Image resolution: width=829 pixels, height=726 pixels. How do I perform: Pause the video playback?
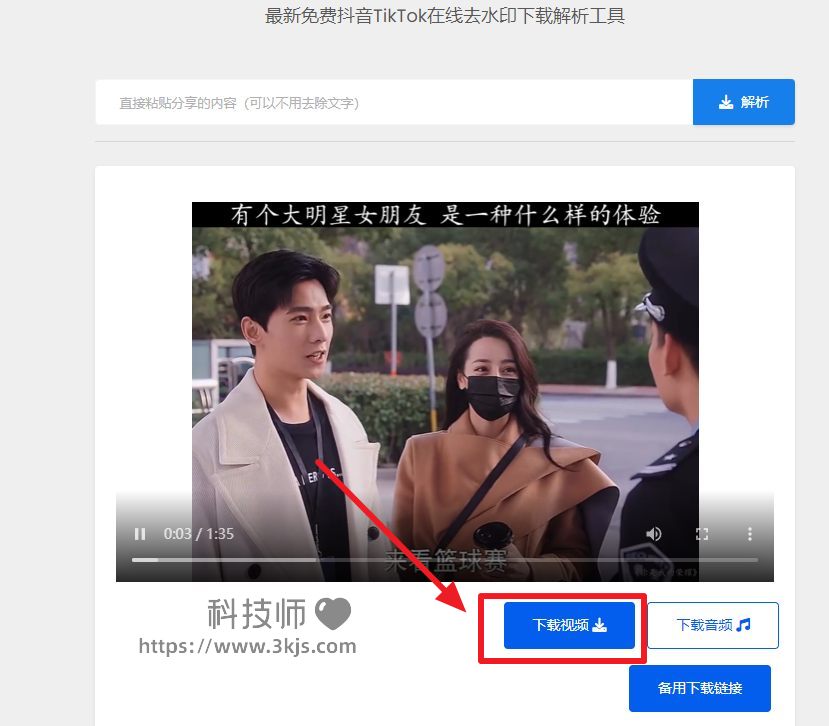coord(140,534)
